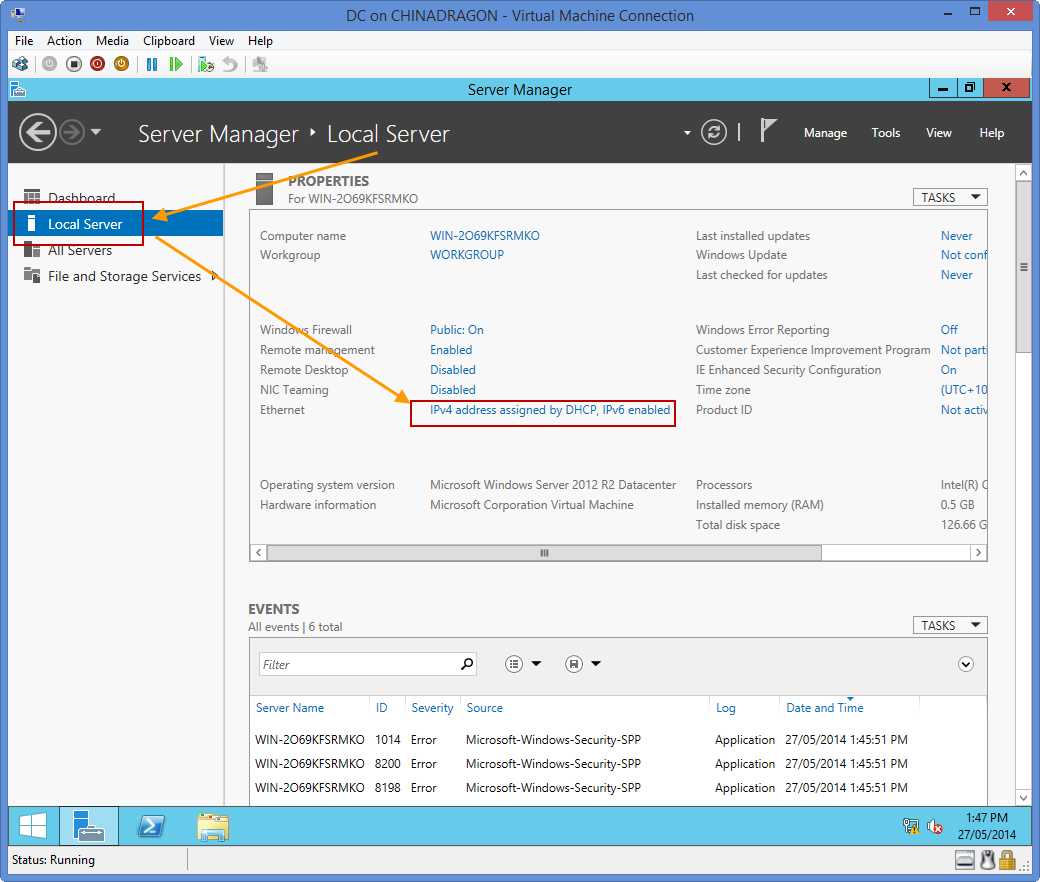Open the Media menu
Image resolution: width=1040 pixels, height=882 pixels.
click(112, 40)
